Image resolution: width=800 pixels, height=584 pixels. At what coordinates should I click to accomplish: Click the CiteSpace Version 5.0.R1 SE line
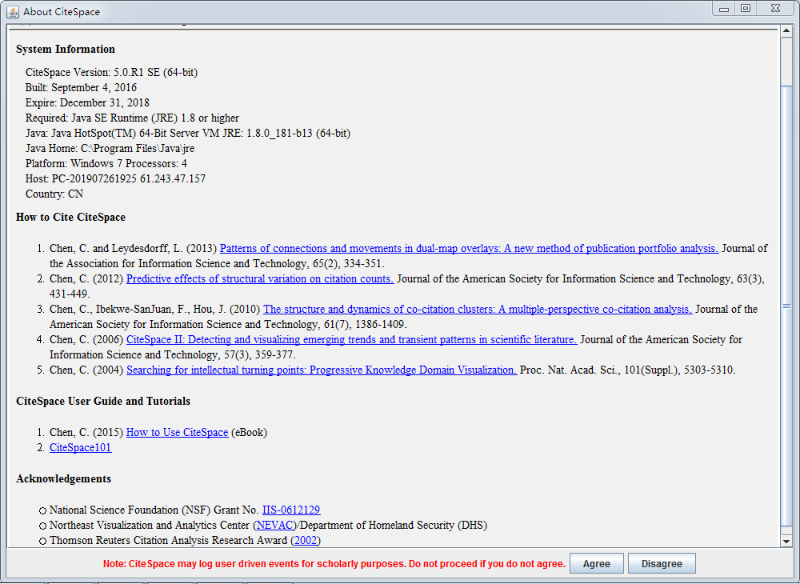tap(111, 72)
